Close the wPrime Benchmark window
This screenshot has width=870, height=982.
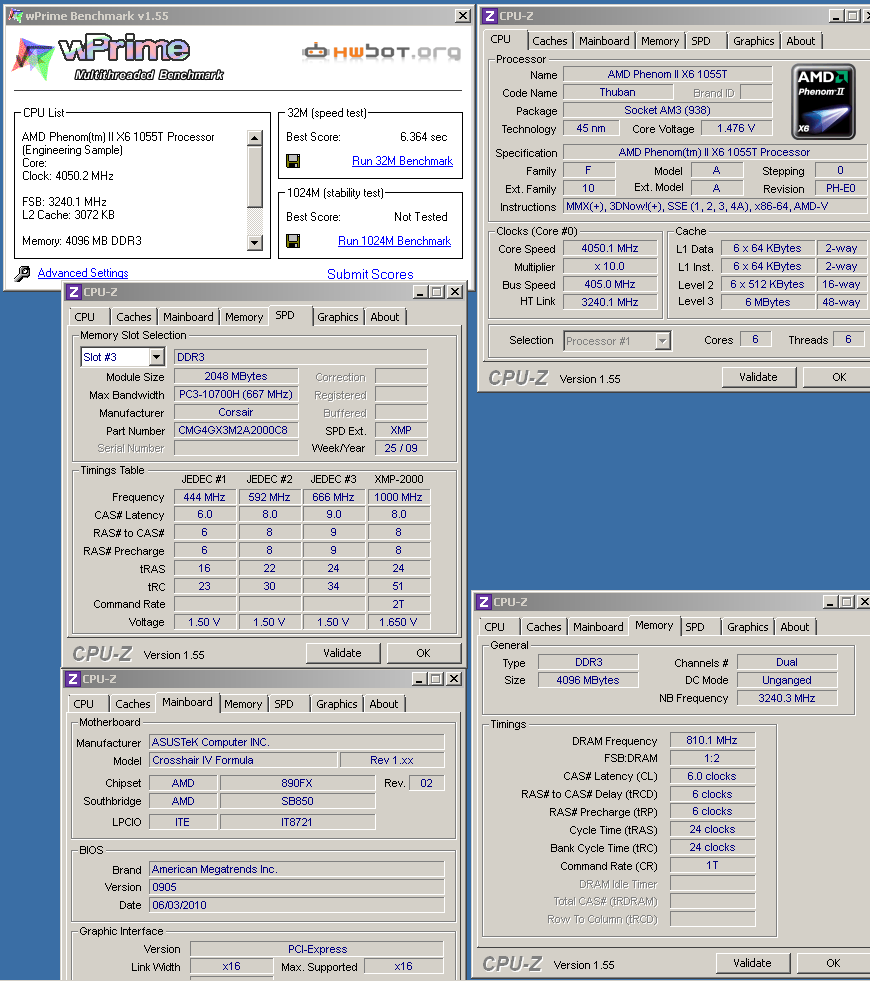click(x=462, y=16)
